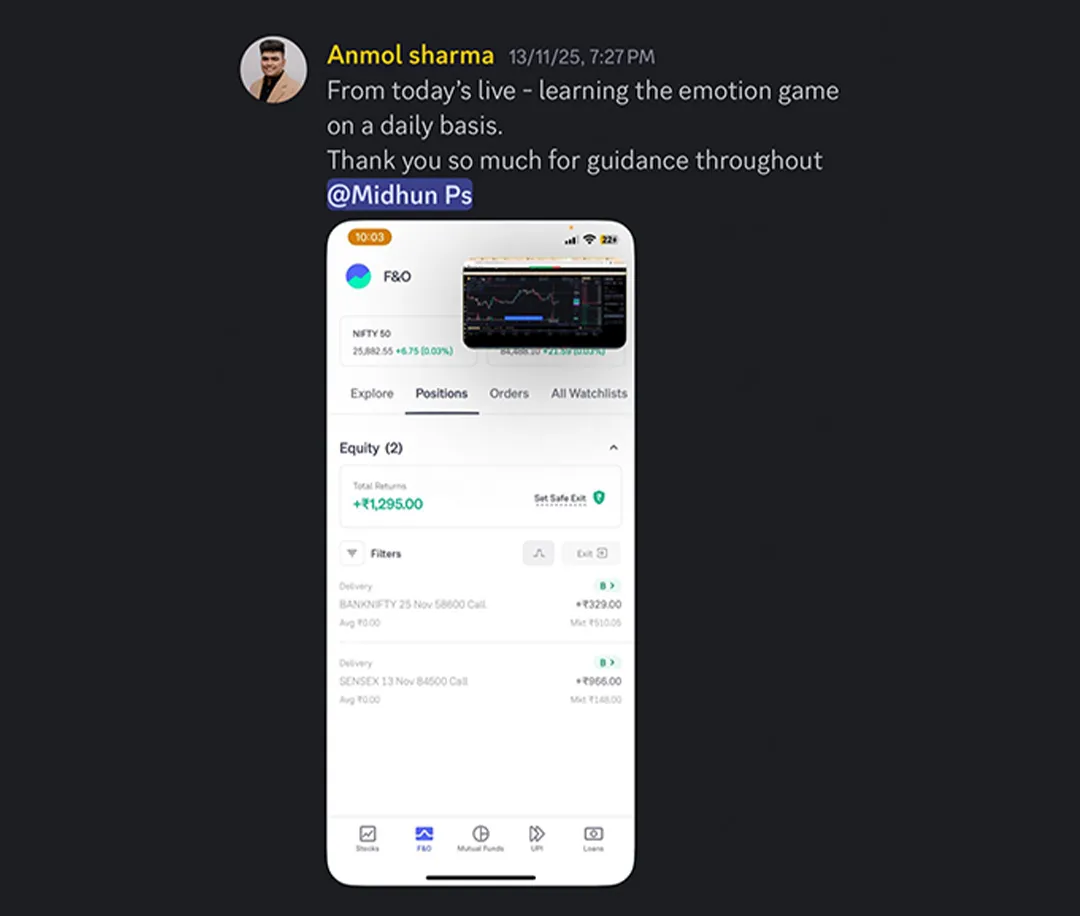Tap the F&O bottom navigation icon

[x=424, y=838]
